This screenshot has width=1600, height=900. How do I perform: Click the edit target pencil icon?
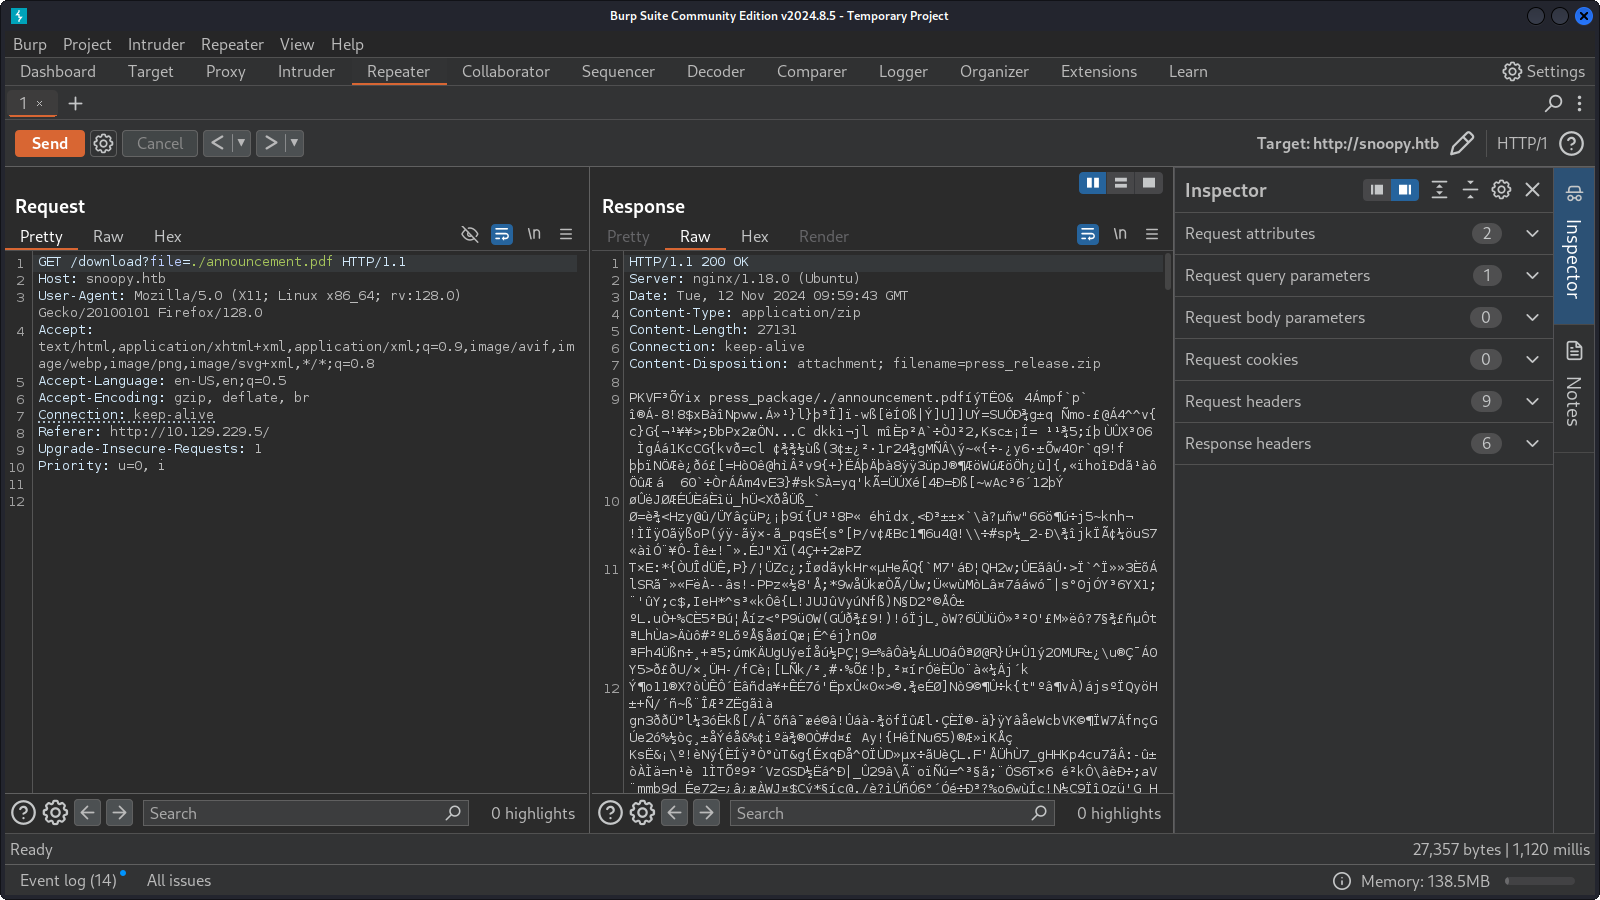click(x=1461, y=143)
